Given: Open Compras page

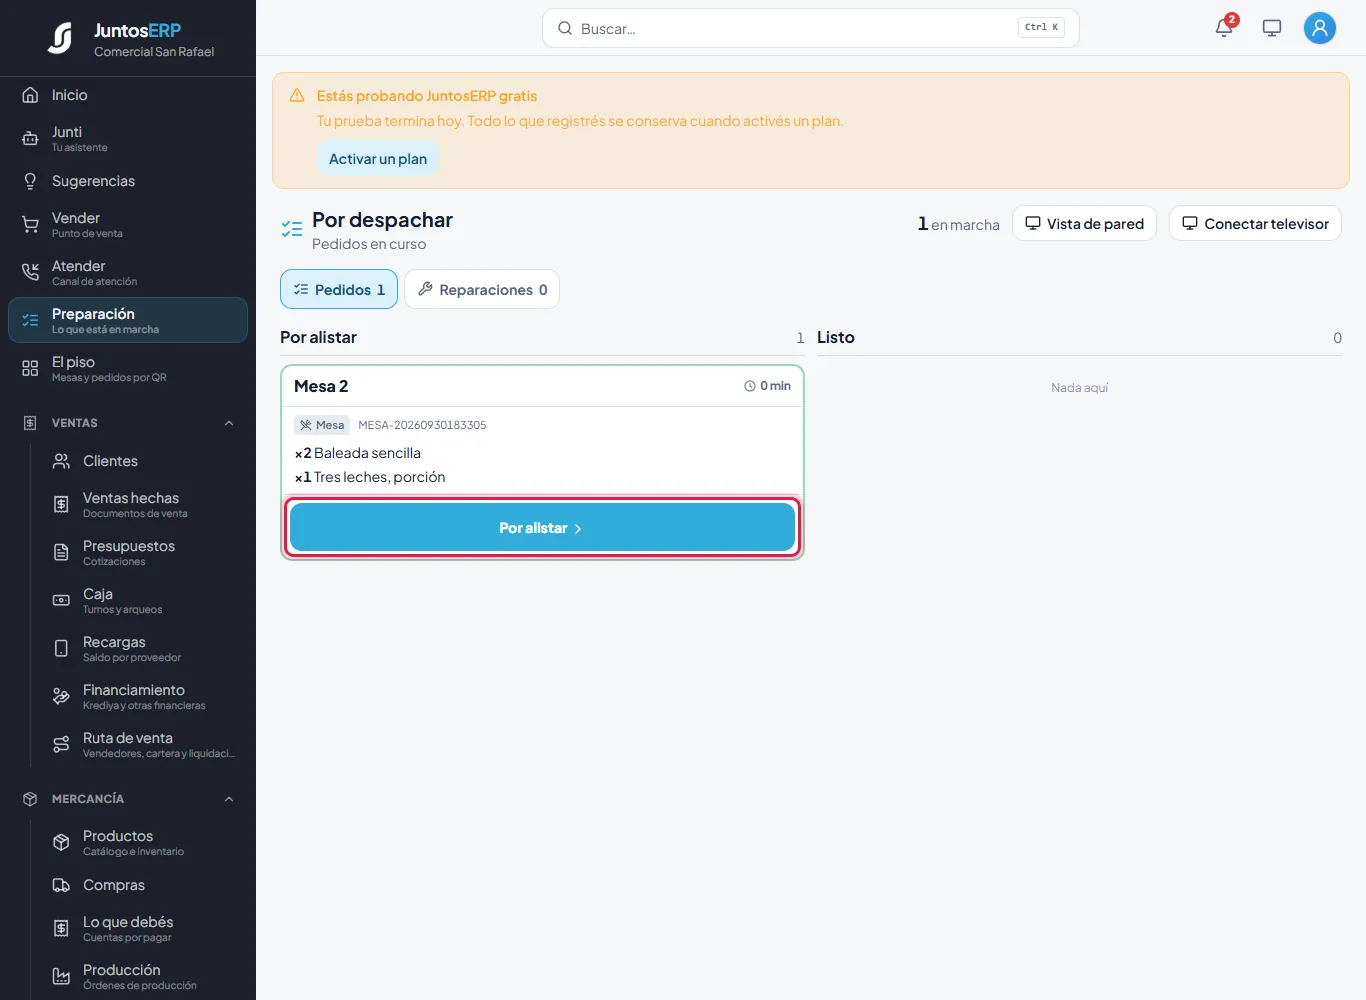Looking at the screenshot, I should pyautogui.click(x=143, y=885).
